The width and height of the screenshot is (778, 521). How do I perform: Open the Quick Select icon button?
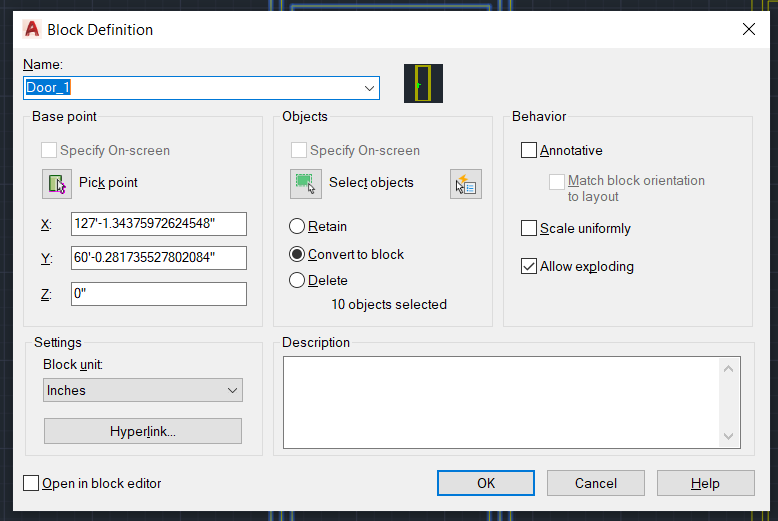pyautogui.click(x=465, y=184)
